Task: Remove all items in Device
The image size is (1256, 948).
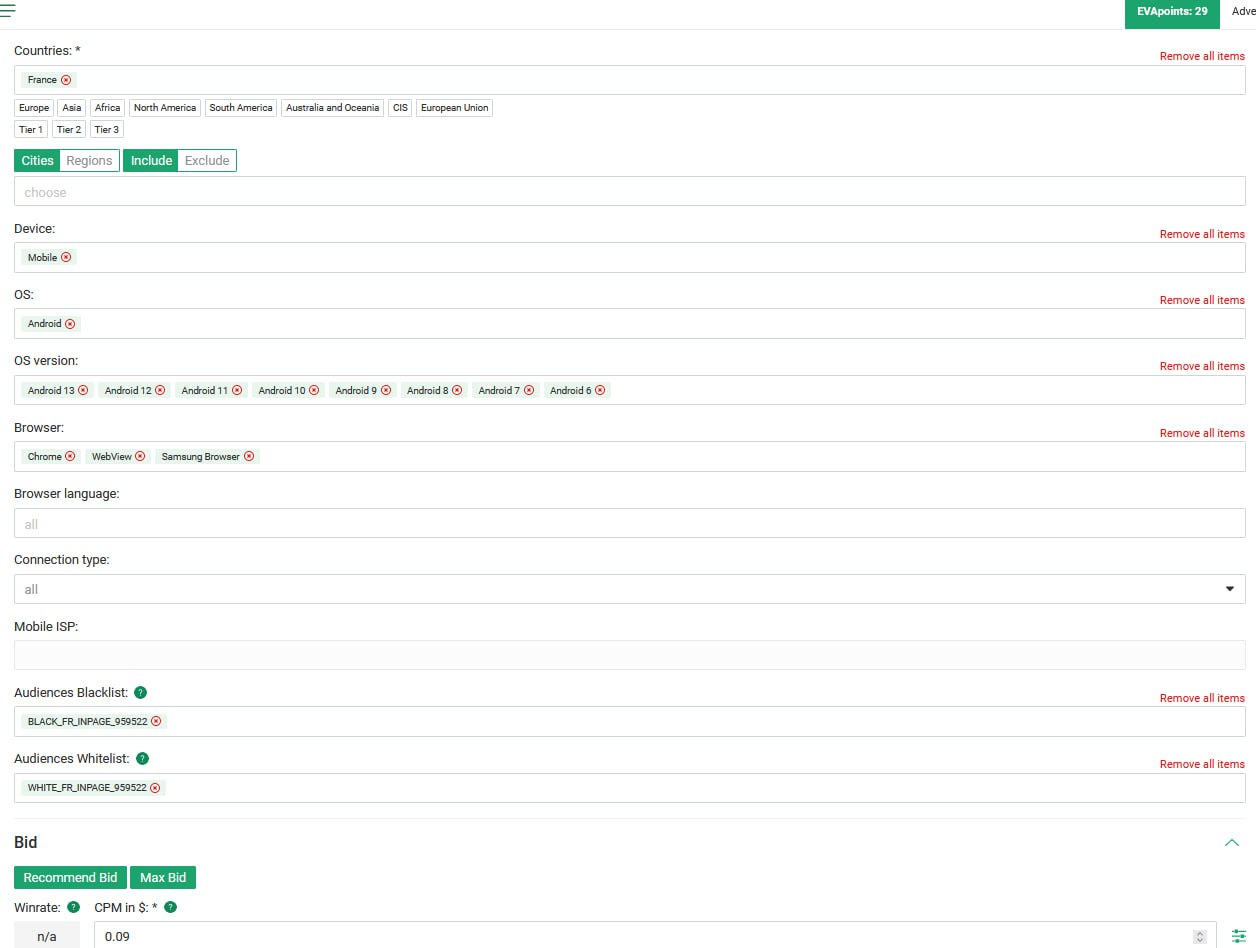Action: [x=1202, y=234]
